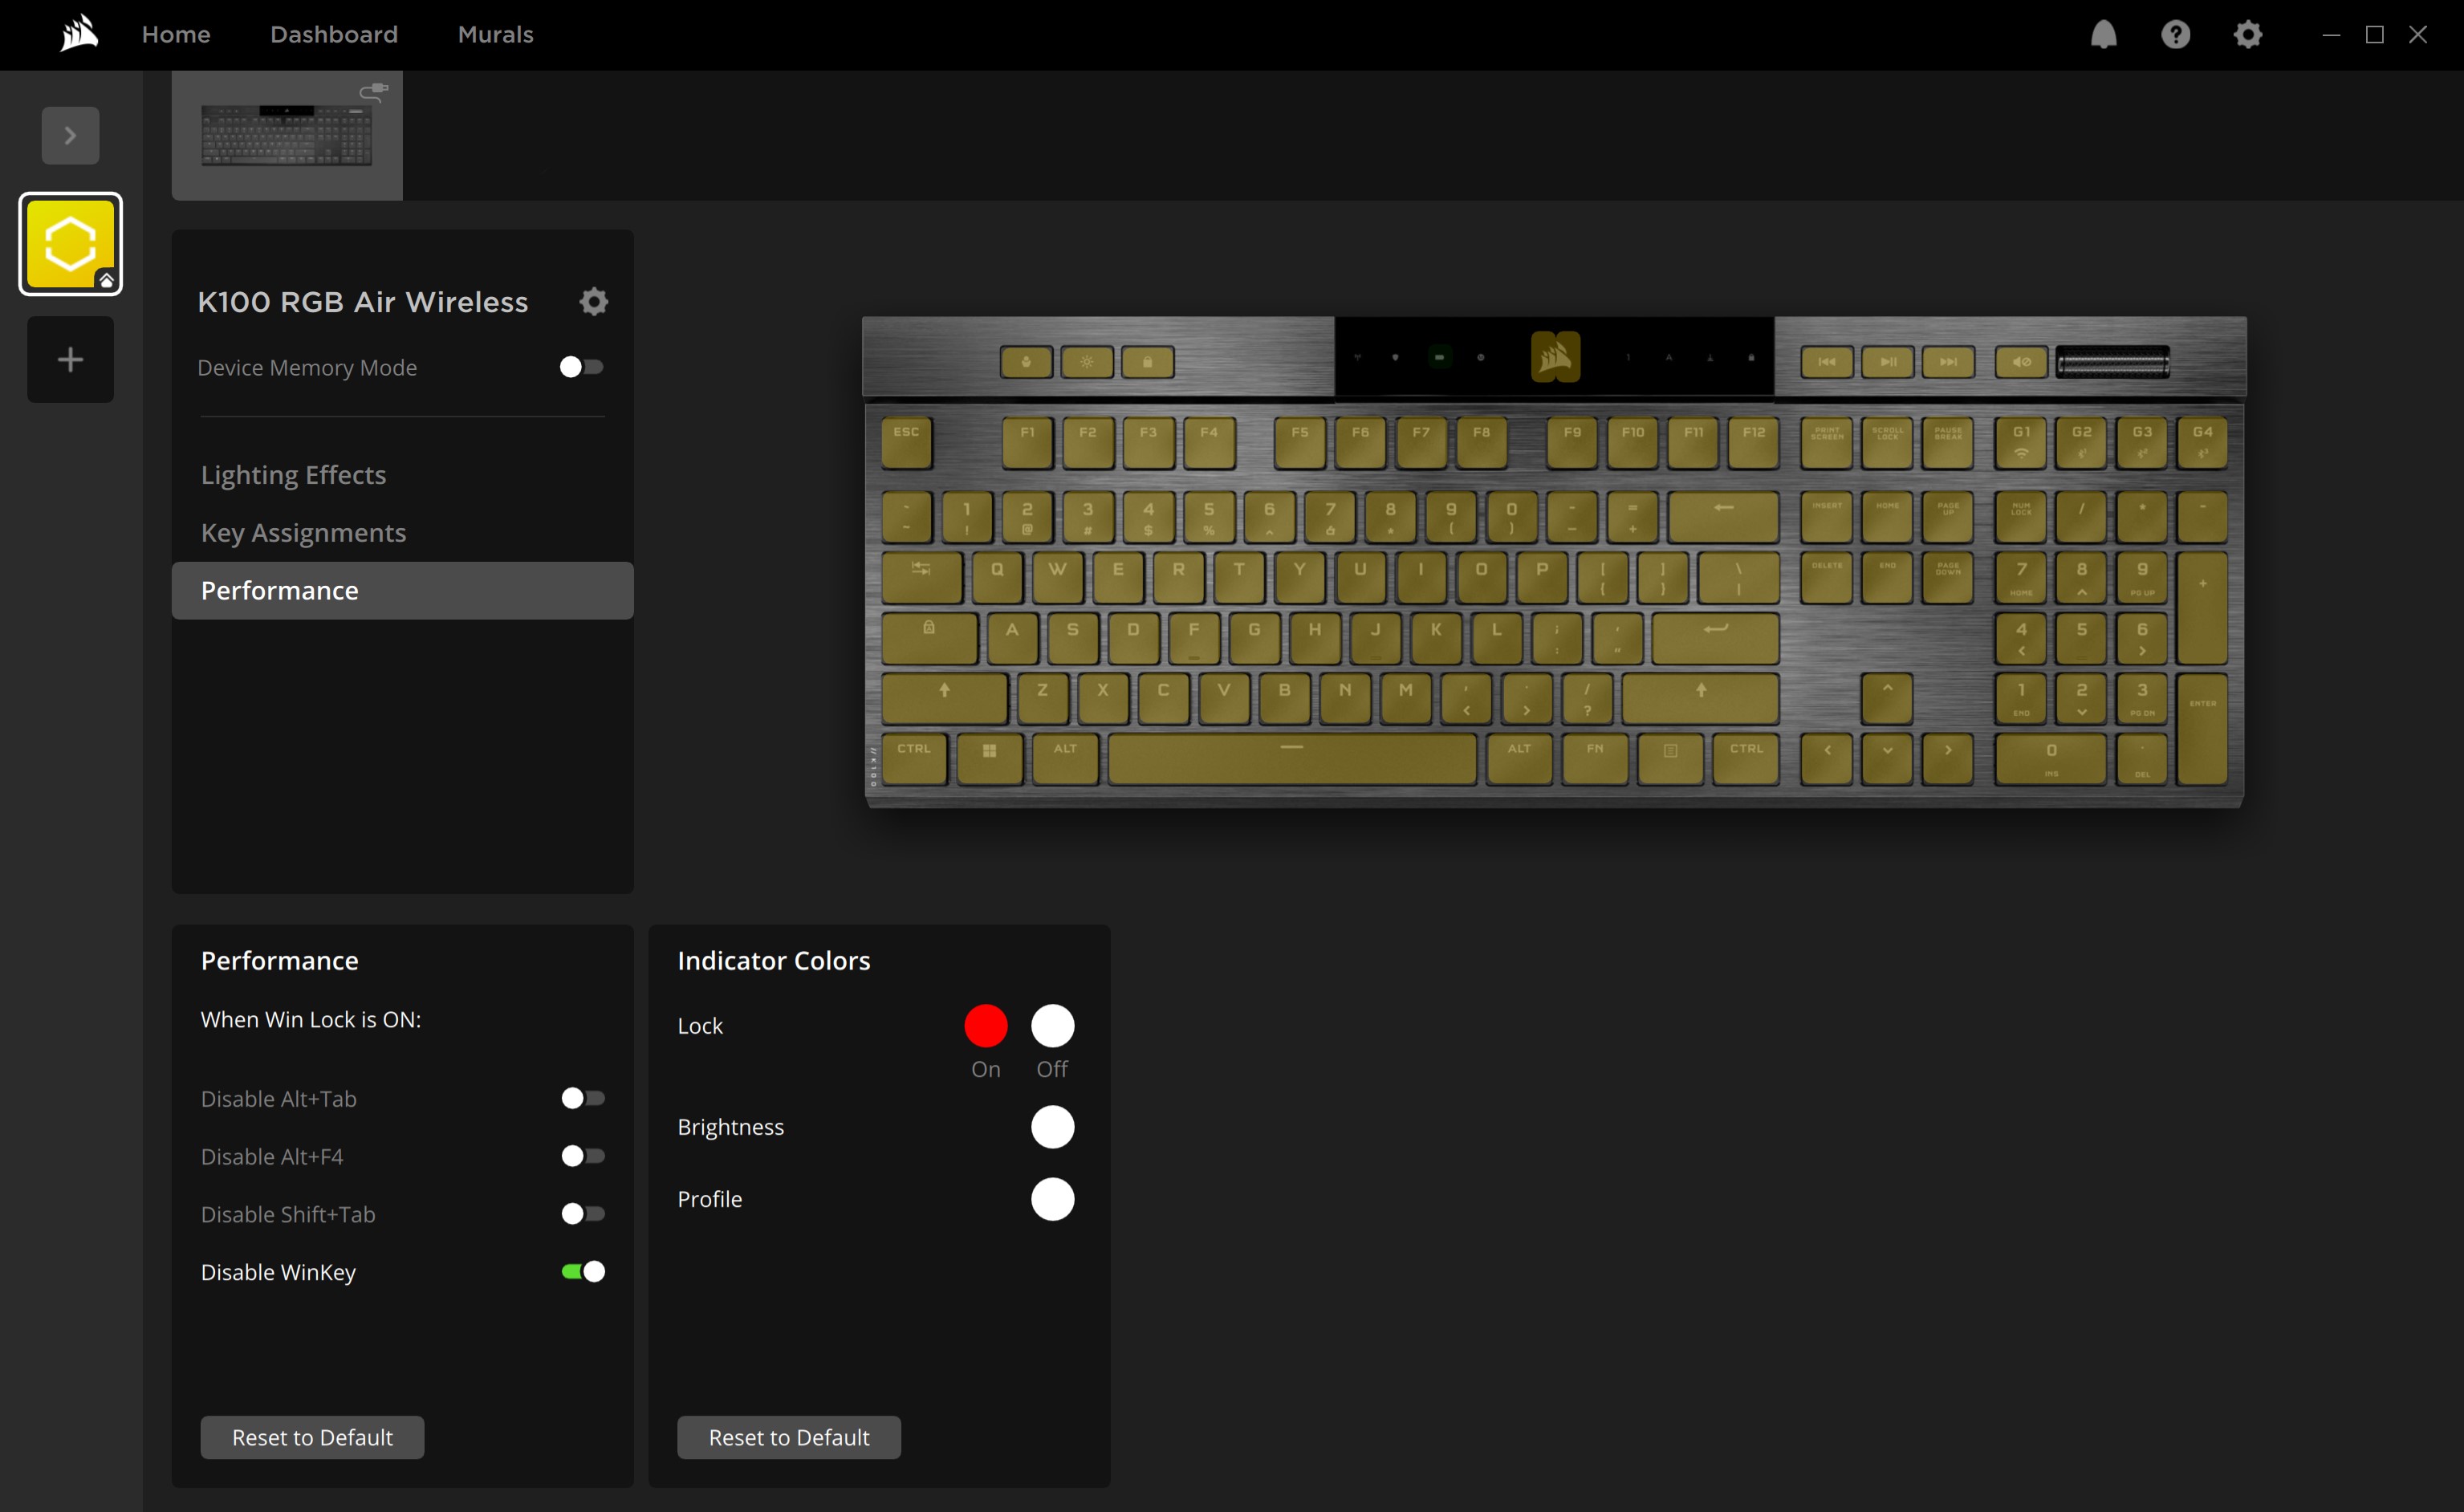Select the K100 keyboard device thumbnail
The width and height of the screenshot is (2464, 1512).
287,135
